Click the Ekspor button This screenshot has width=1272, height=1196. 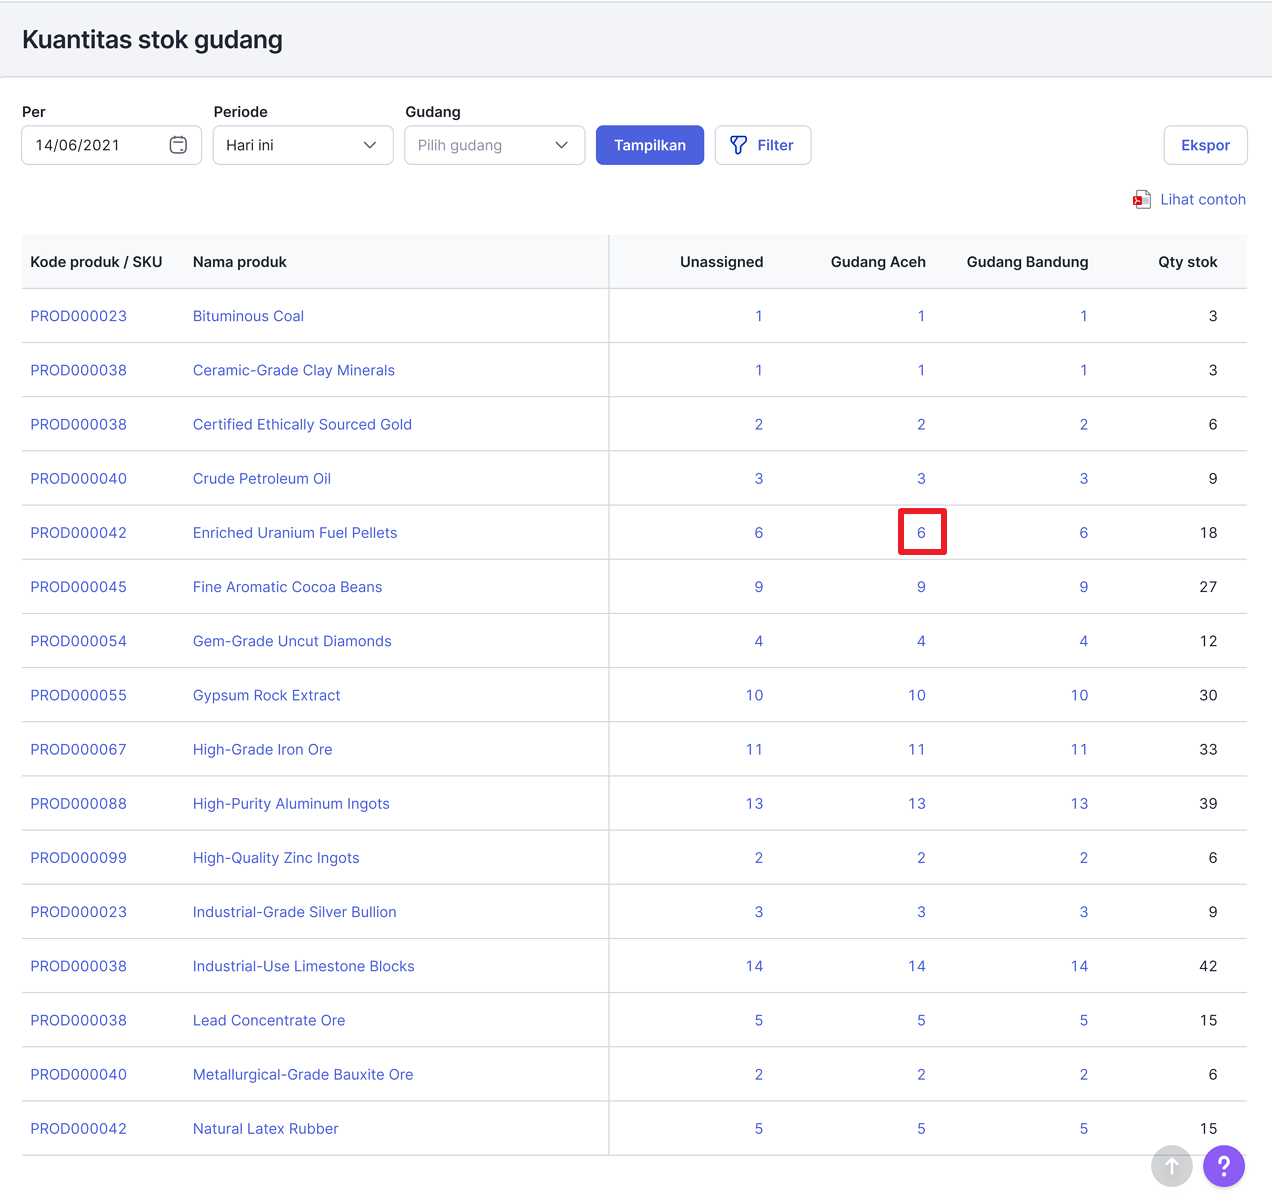[x=1206, y=145]
